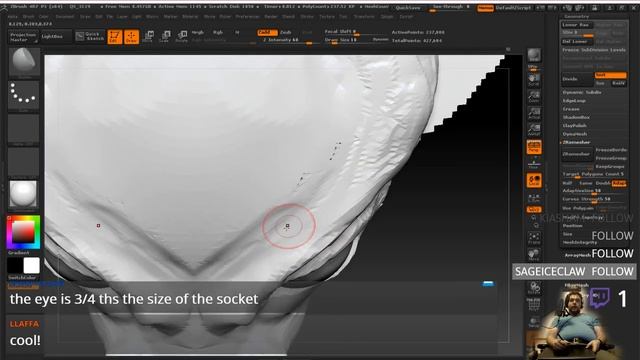Open the empty texture slot
Screen dimensions: 640x360
point(24,162)
